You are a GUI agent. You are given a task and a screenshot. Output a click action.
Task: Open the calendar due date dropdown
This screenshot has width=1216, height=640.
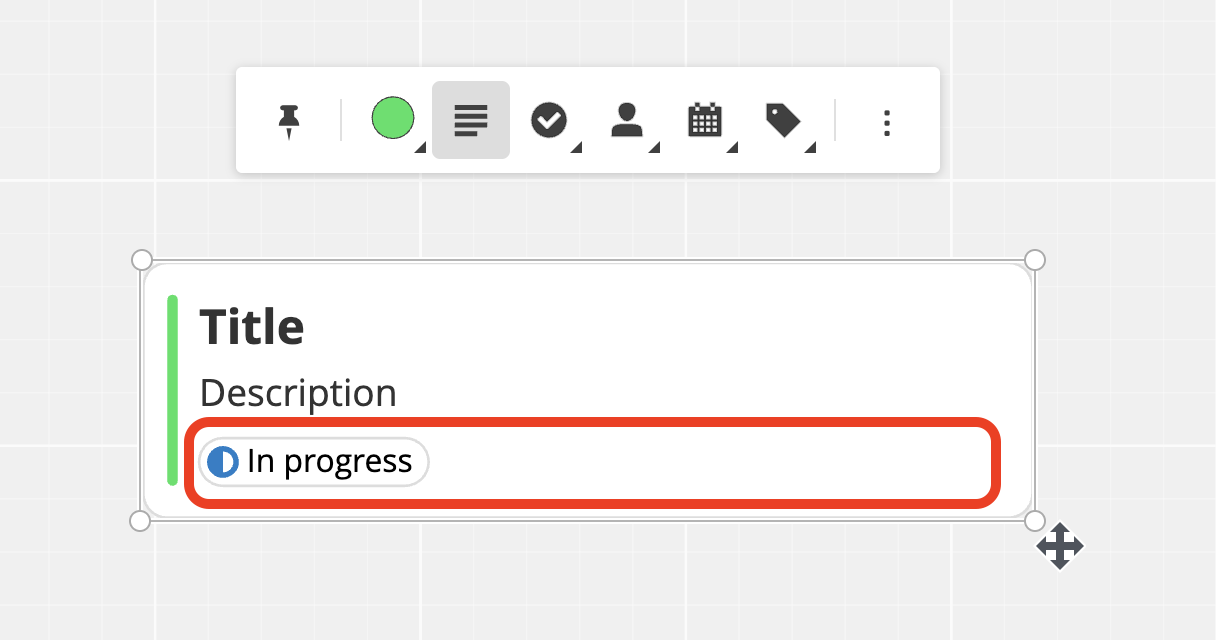tap(705, 121)
